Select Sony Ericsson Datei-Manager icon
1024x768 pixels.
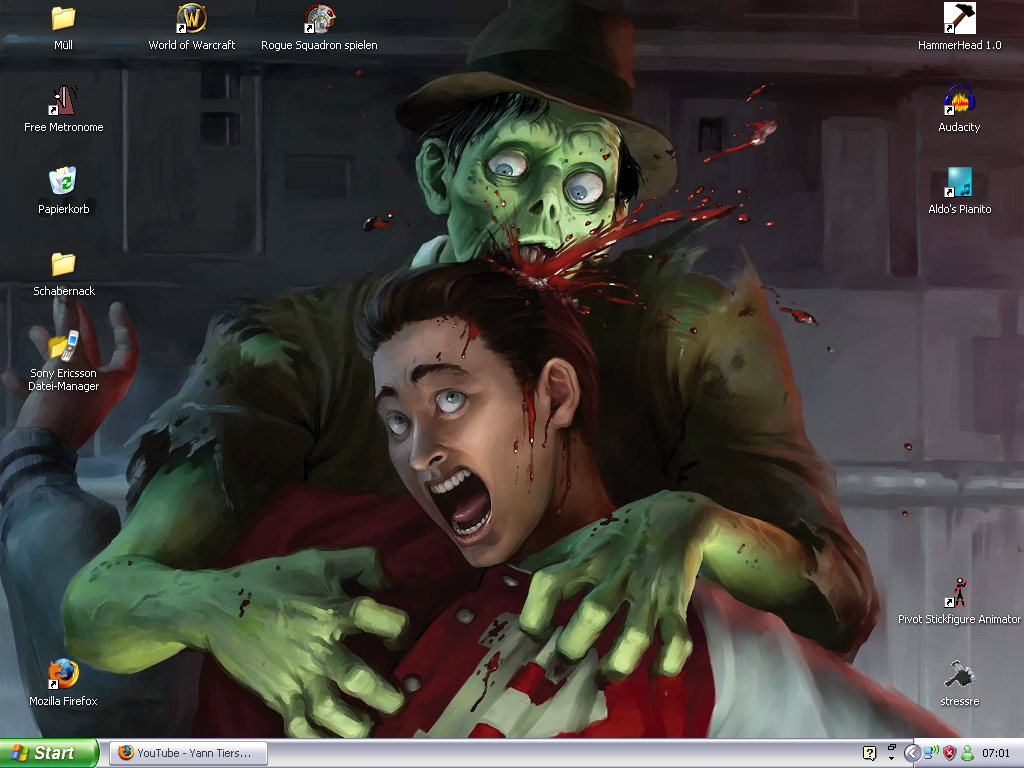tap(63, 346)
